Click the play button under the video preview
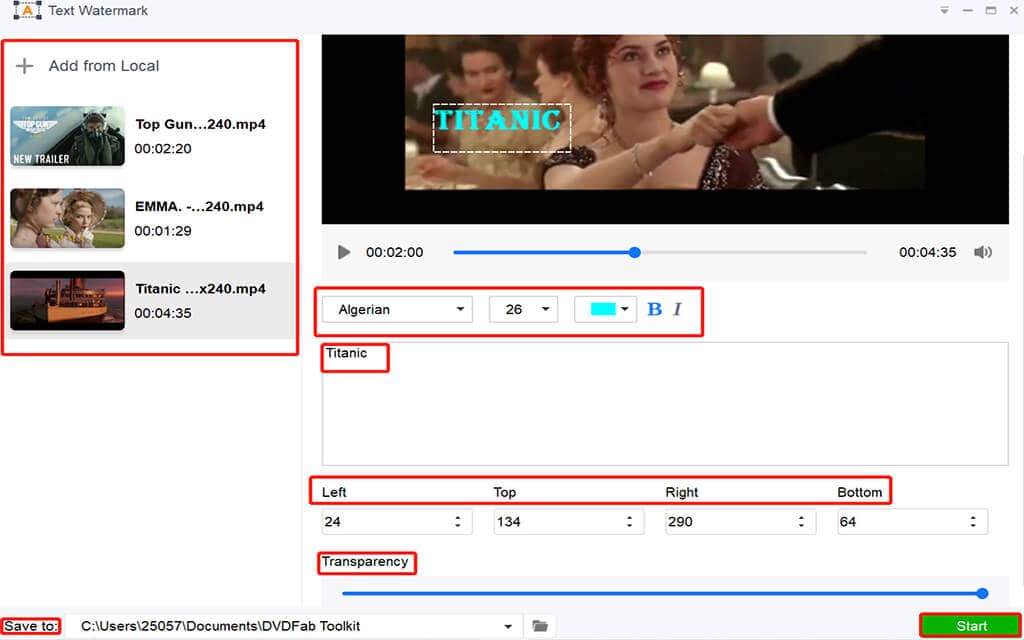 pos(344,252)
